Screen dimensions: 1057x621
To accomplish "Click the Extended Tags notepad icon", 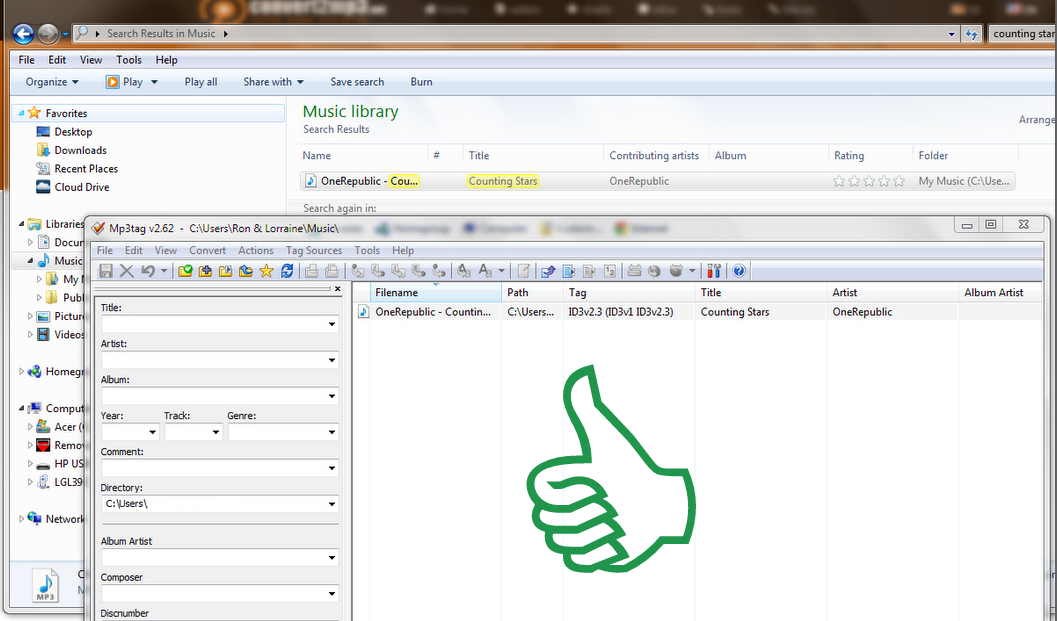I will pos(523,271).
